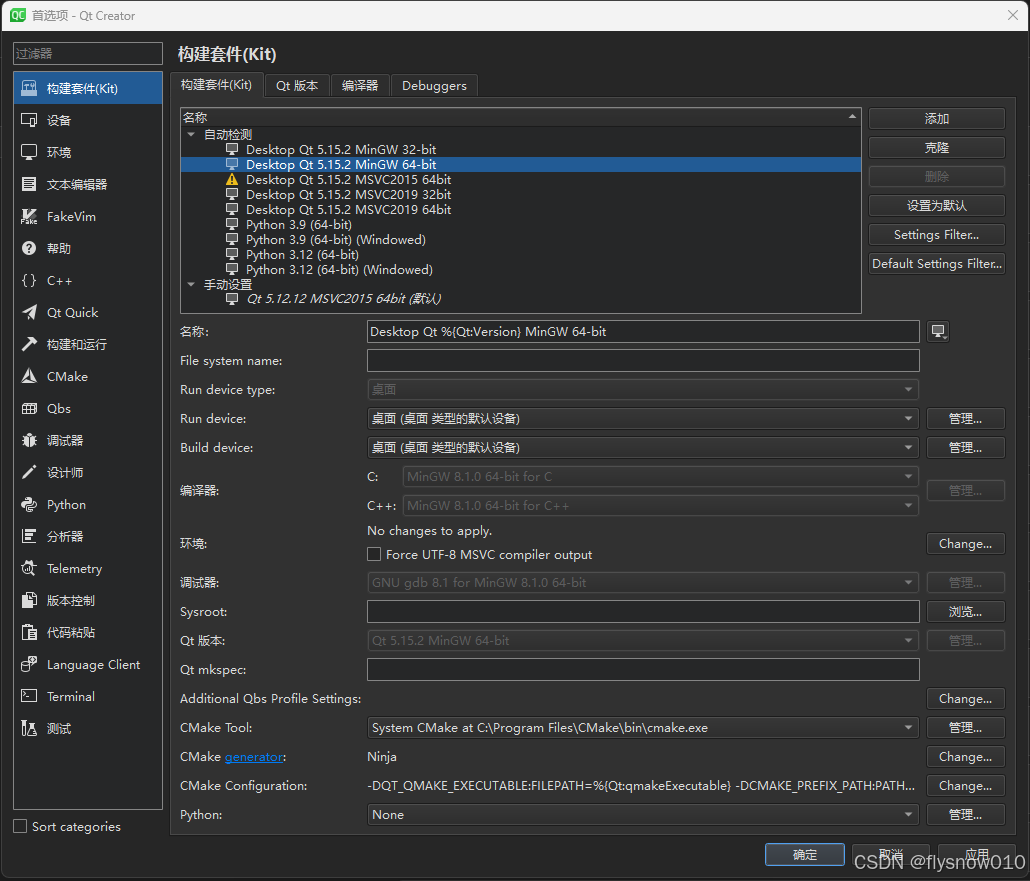Click Change... for CMake Configuration
This screenshot has height=881, width=1030.
[966, 786]
